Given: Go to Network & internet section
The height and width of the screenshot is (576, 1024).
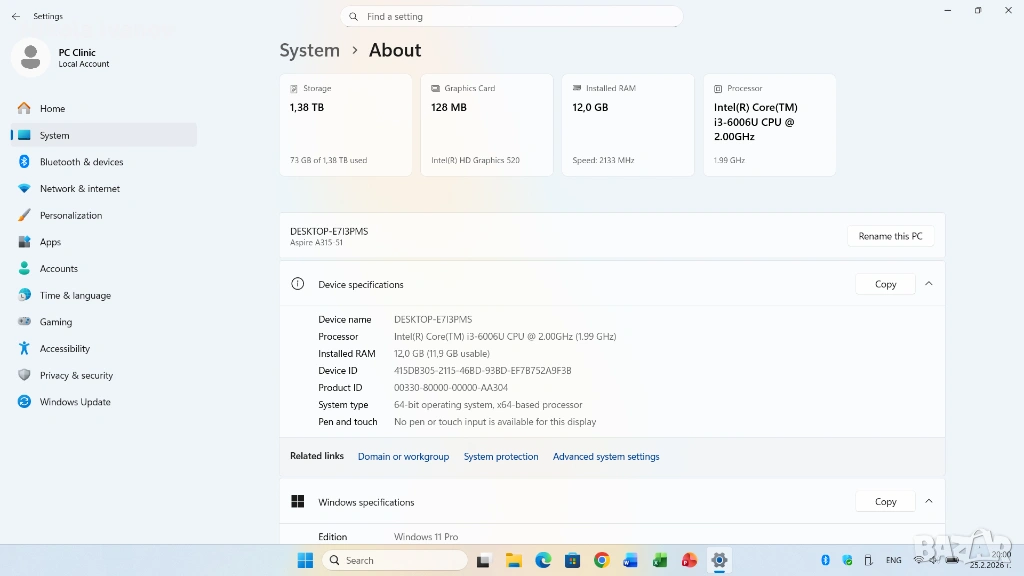Looking at the screenshot, I should click(x=79, y=189).
